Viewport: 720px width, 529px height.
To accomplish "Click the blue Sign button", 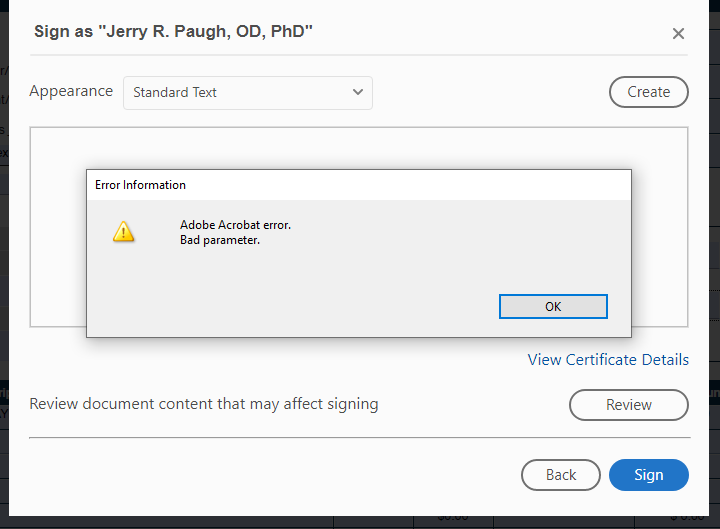I will [648, 475].
